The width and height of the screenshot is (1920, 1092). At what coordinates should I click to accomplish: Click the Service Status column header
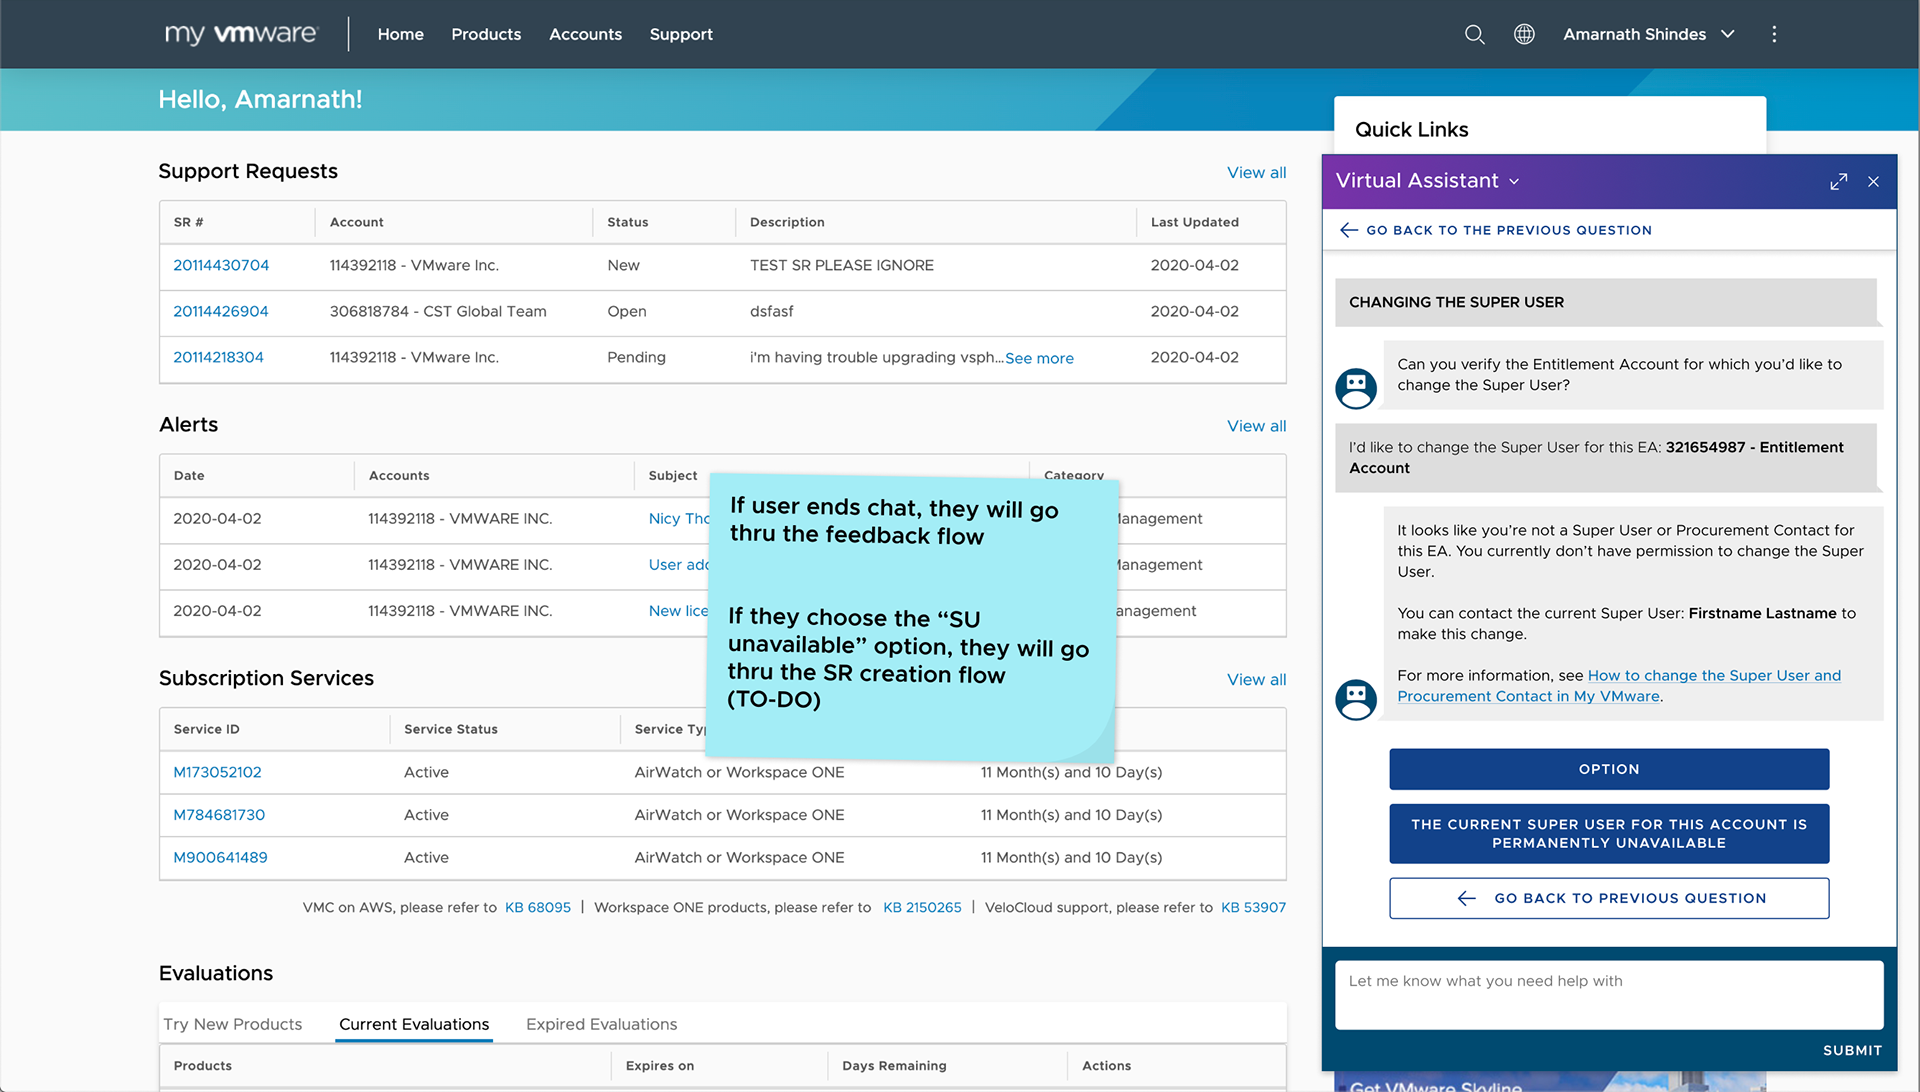coord(450,729)
